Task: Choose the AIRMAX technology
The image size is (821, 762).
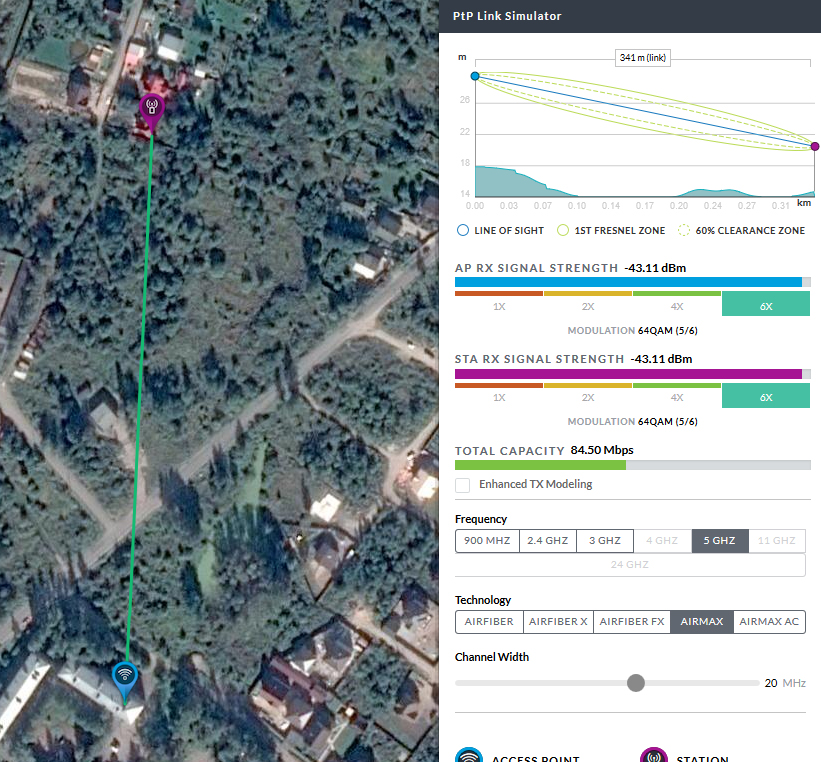Action: coord(702,622)
